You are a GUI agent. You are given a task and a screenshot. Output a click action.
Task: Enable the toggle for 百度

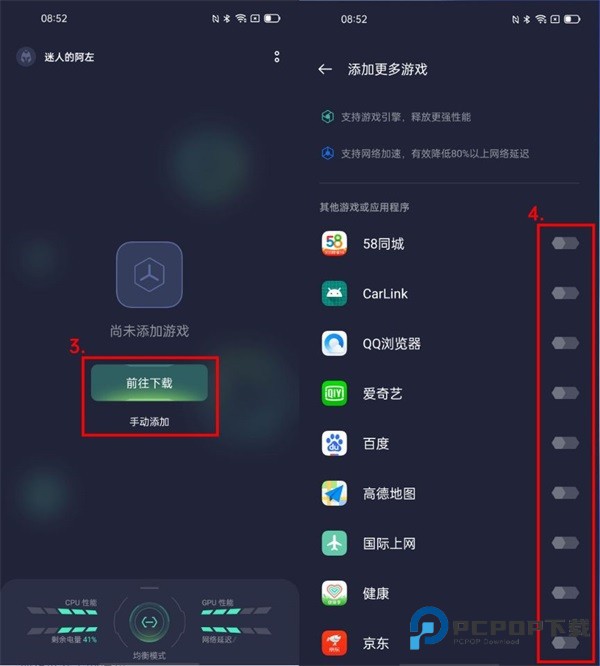click(x=565, y=443)
